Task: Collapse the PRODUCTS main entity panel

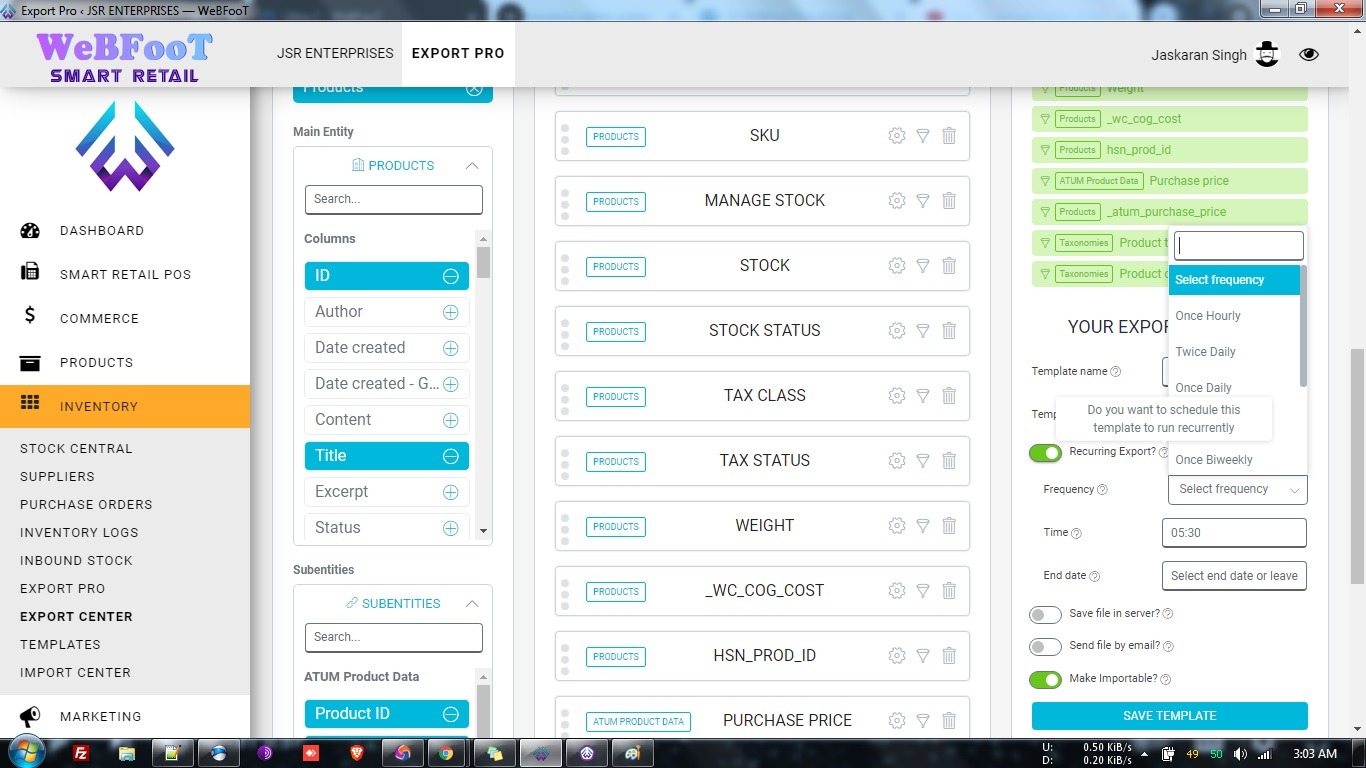Action: pyautogui.click(x=472, y=166)
